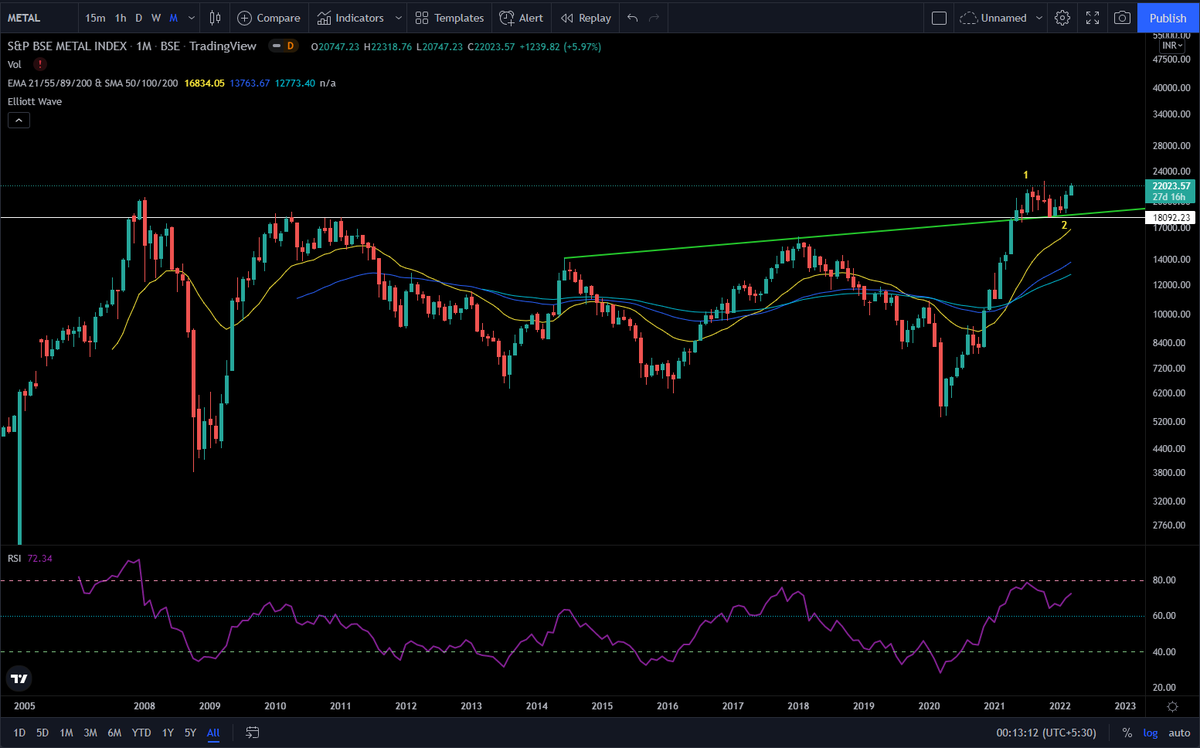Undo the last chart action

coord(632,18)
